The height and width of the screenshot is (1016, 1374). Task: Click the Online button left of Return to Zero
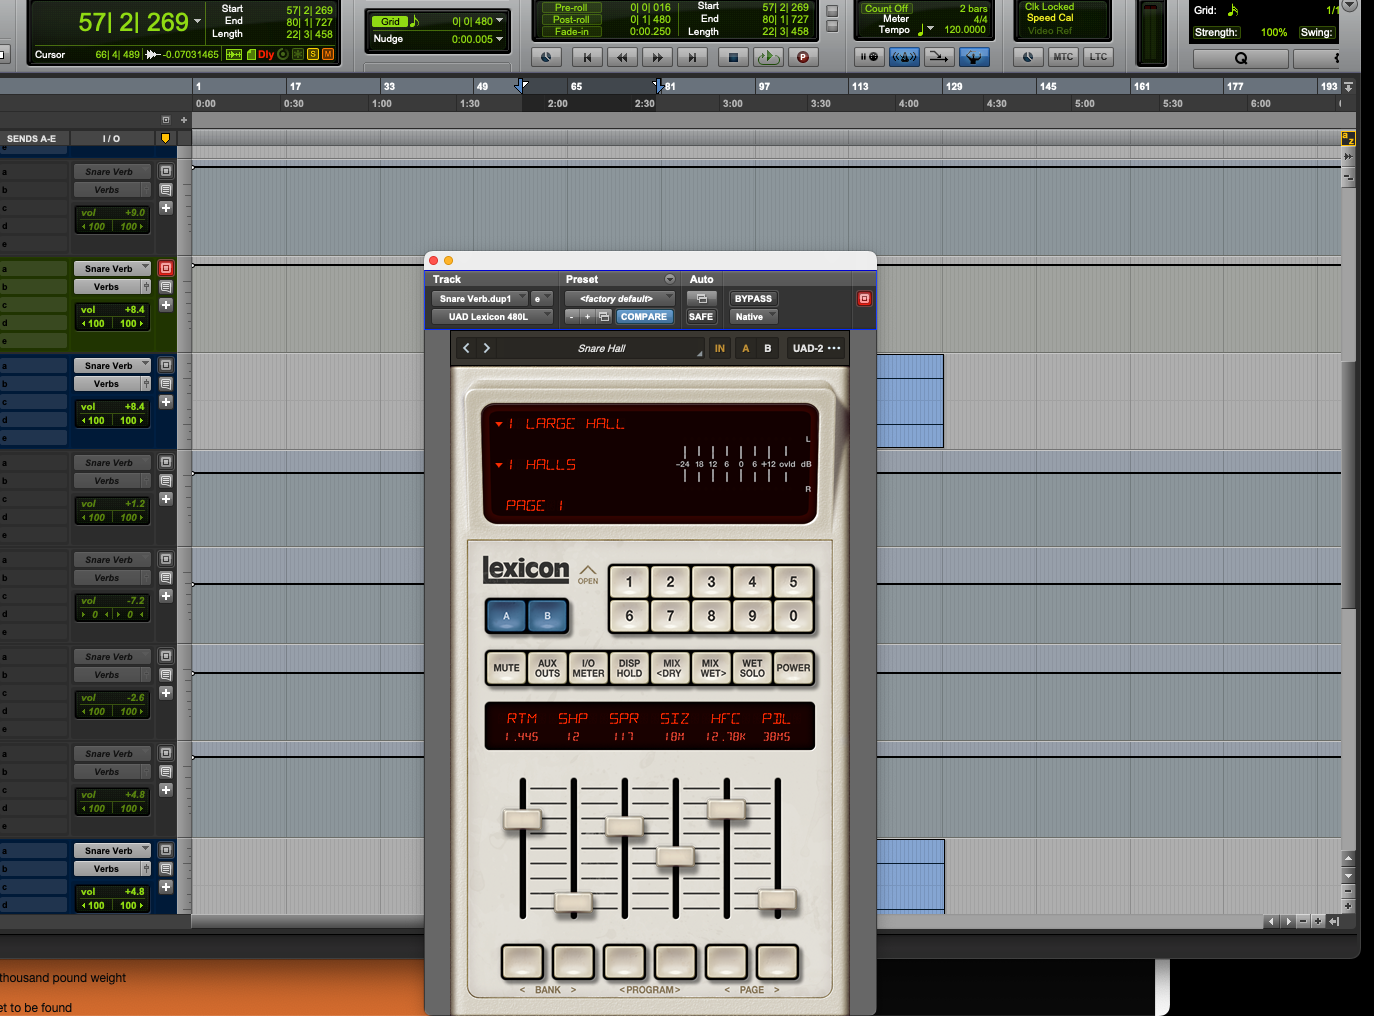546,57
